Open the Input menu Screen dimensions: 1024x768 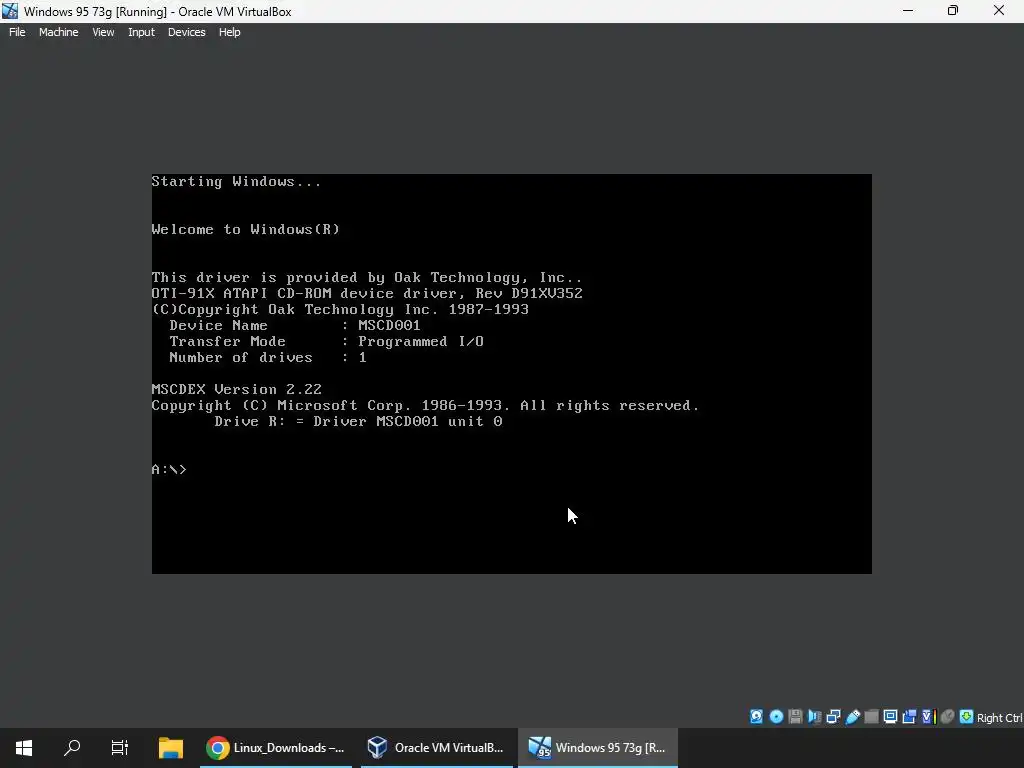(x=141, y=32)
